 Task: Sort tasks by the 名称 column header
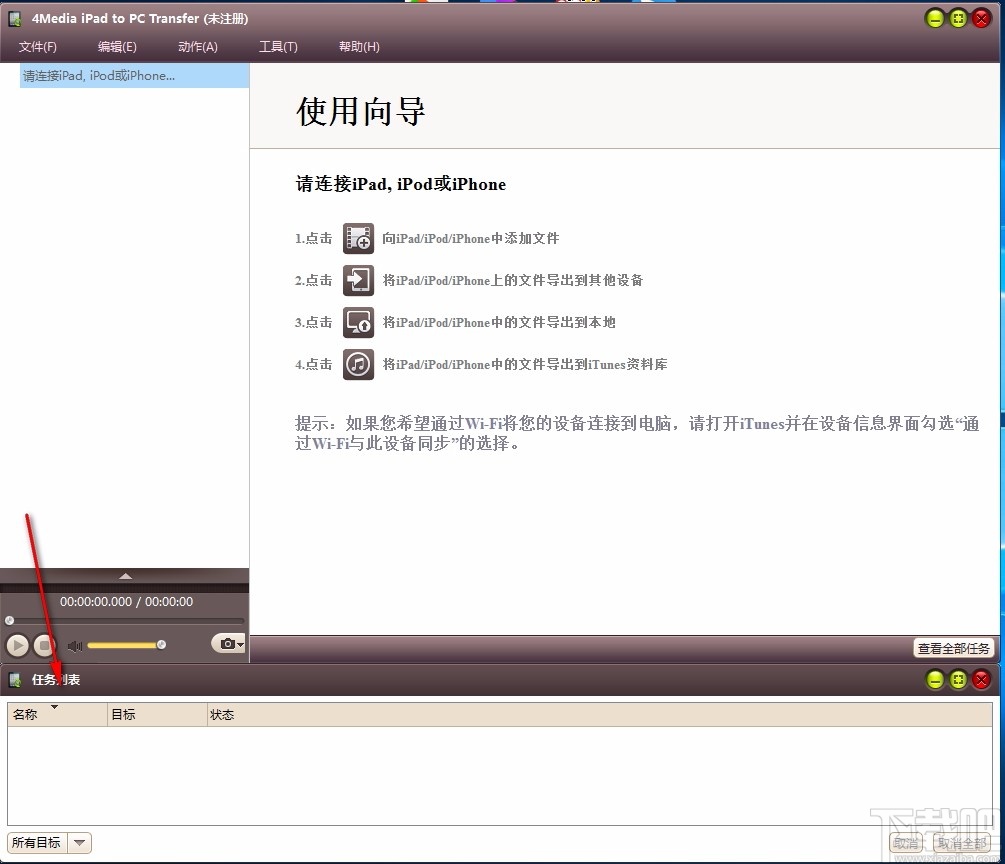tap(30, 714)
